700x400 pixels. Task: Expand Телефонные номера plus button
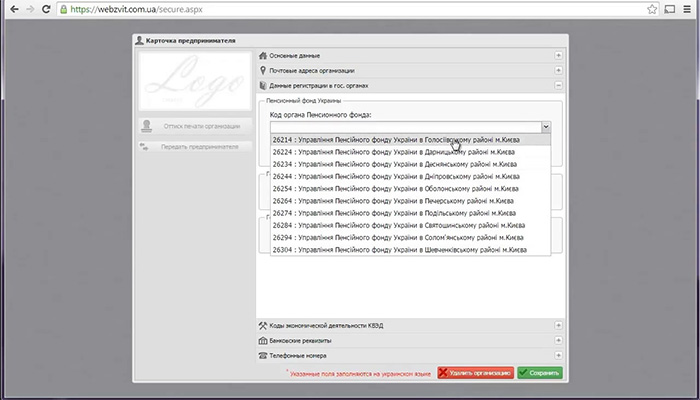(558, 356)
